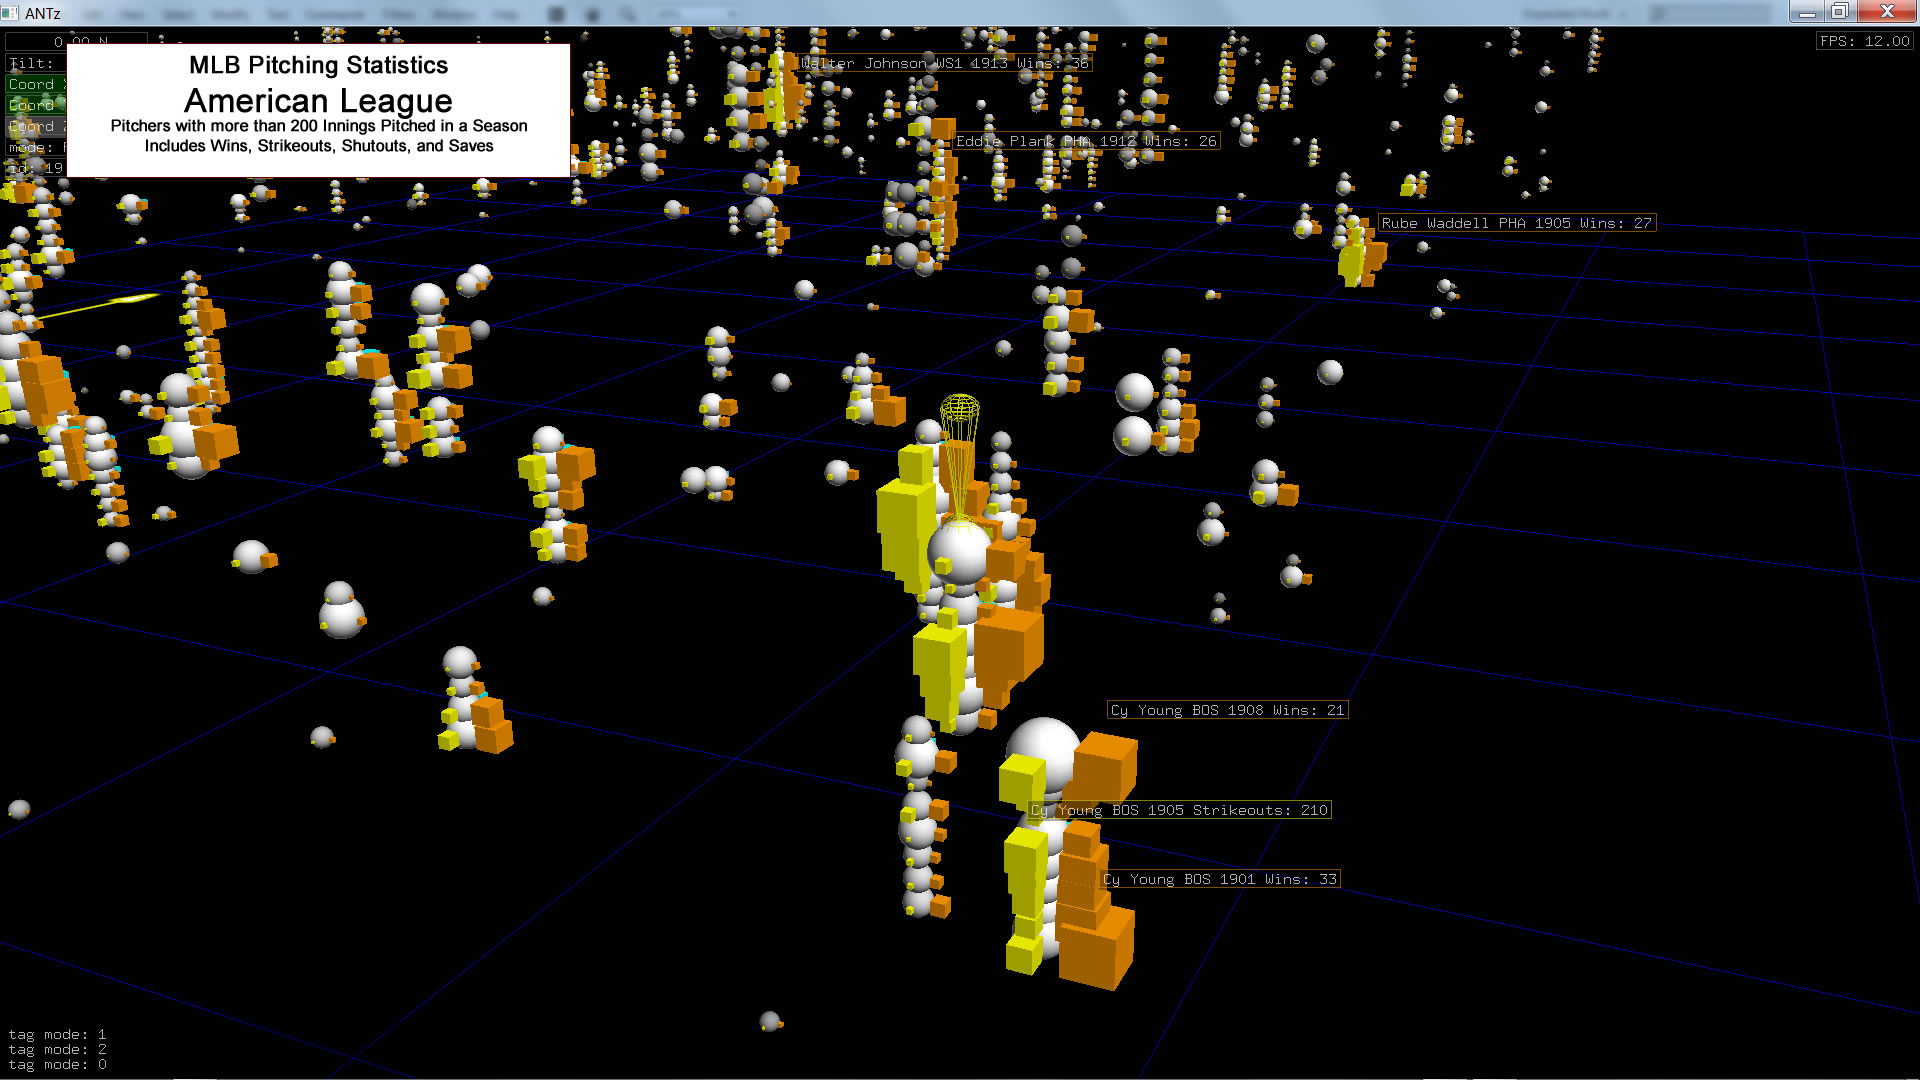Click the Cy Young BOS 1908 Wins tag
Image resolution: width=1920 pixels, height=1080 pixels.
click(x=1227, y=710)
